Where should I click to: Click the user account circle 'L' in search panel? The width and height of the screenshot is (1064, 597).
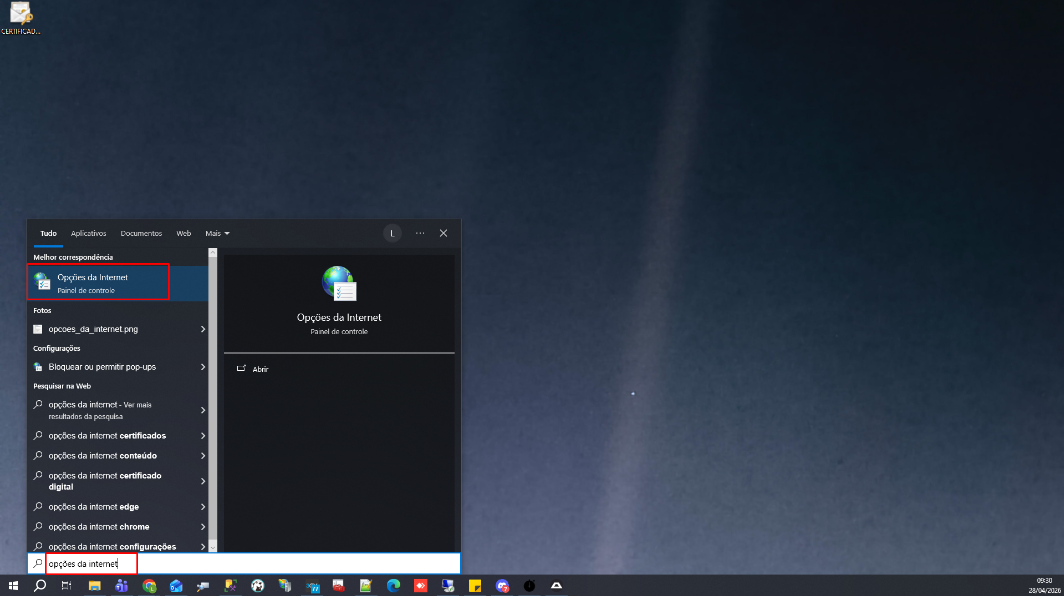[x=392, y=233]
